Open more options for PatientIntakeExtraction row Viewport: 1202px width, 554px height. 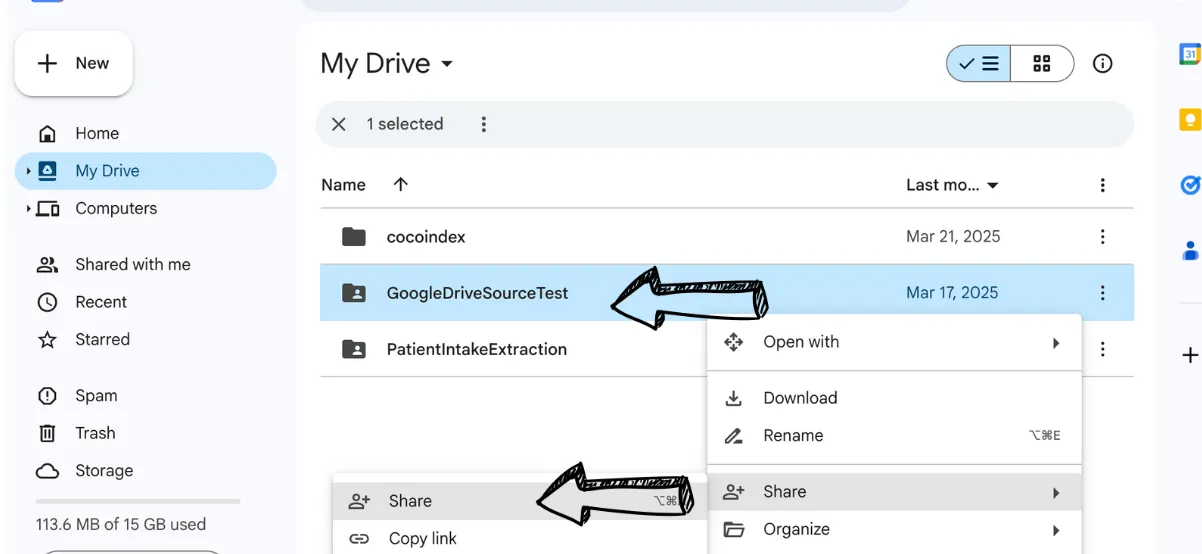pos(1102,349)
